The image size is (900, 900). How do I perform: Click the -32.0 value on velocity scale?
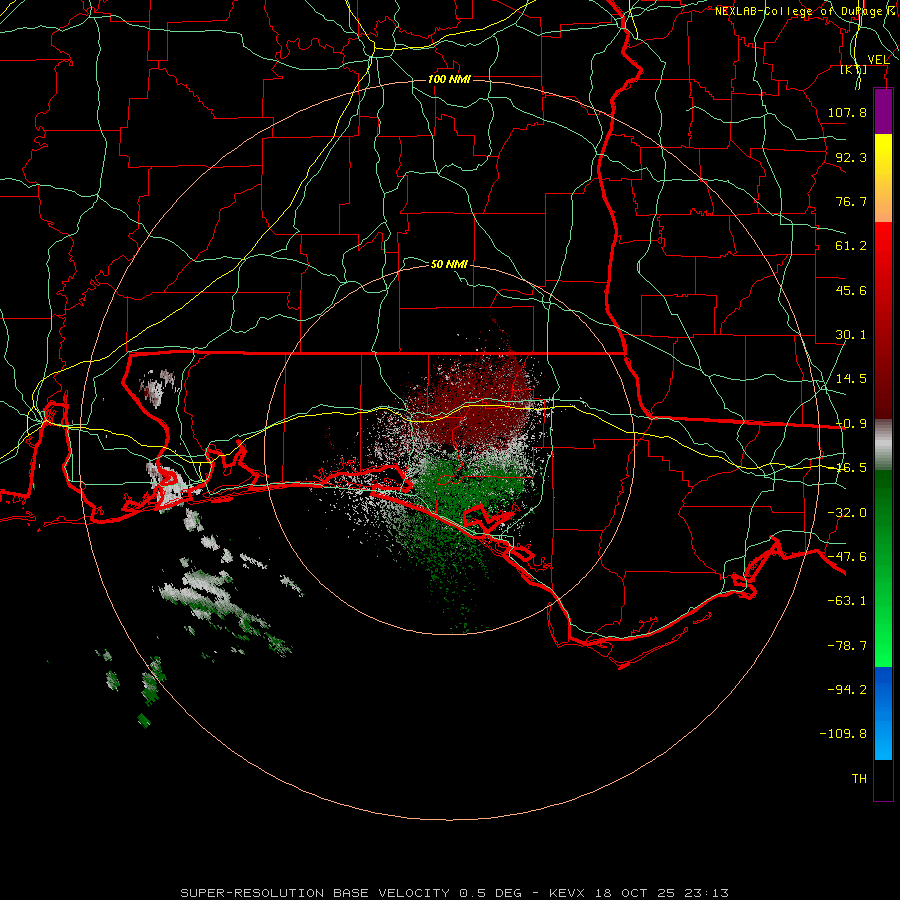847,513
